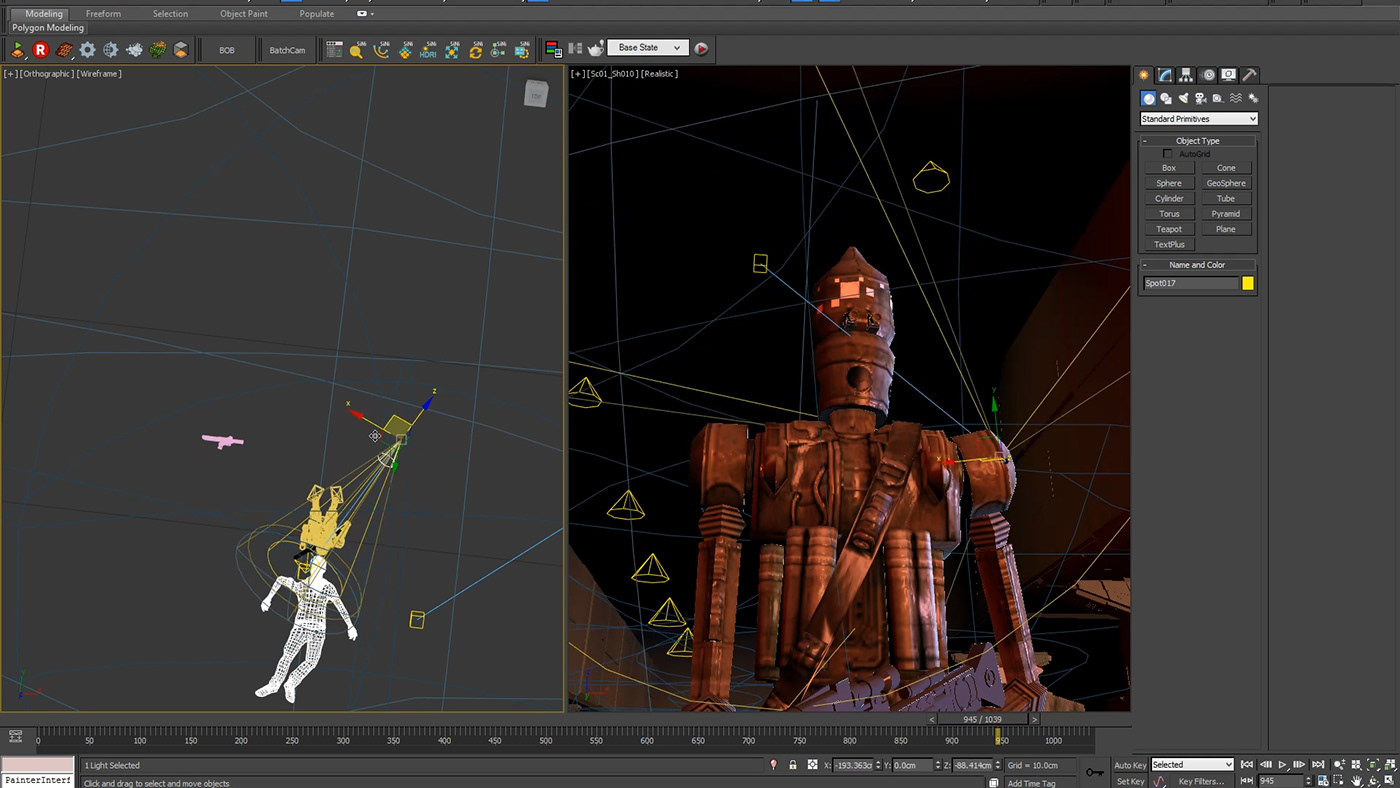Collapse the Name and Color rollout
This screenshot has height=788, width=1400.
click(x=1198, y=265)
